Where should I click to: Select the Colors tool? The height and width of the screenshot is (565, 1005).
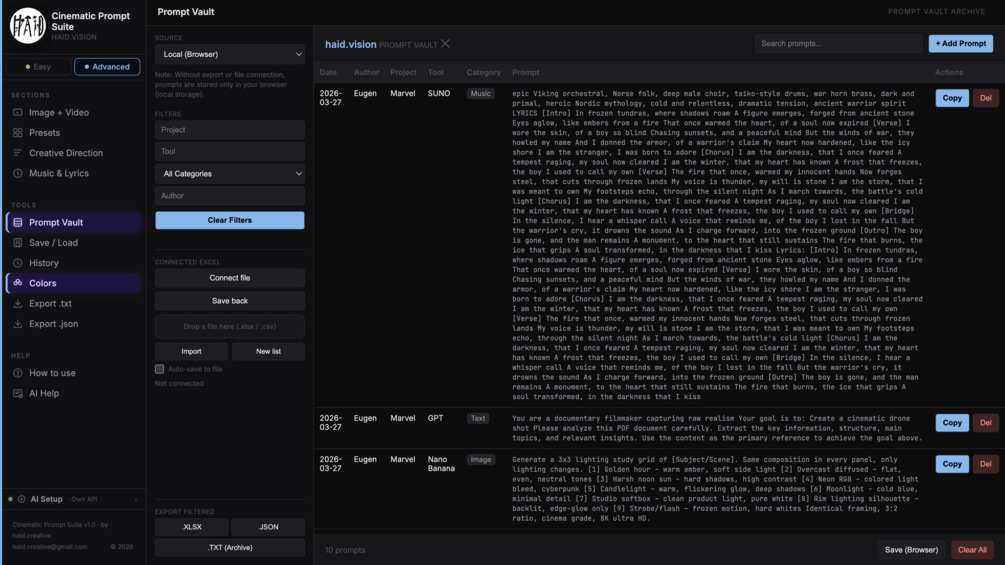point(74,282)
